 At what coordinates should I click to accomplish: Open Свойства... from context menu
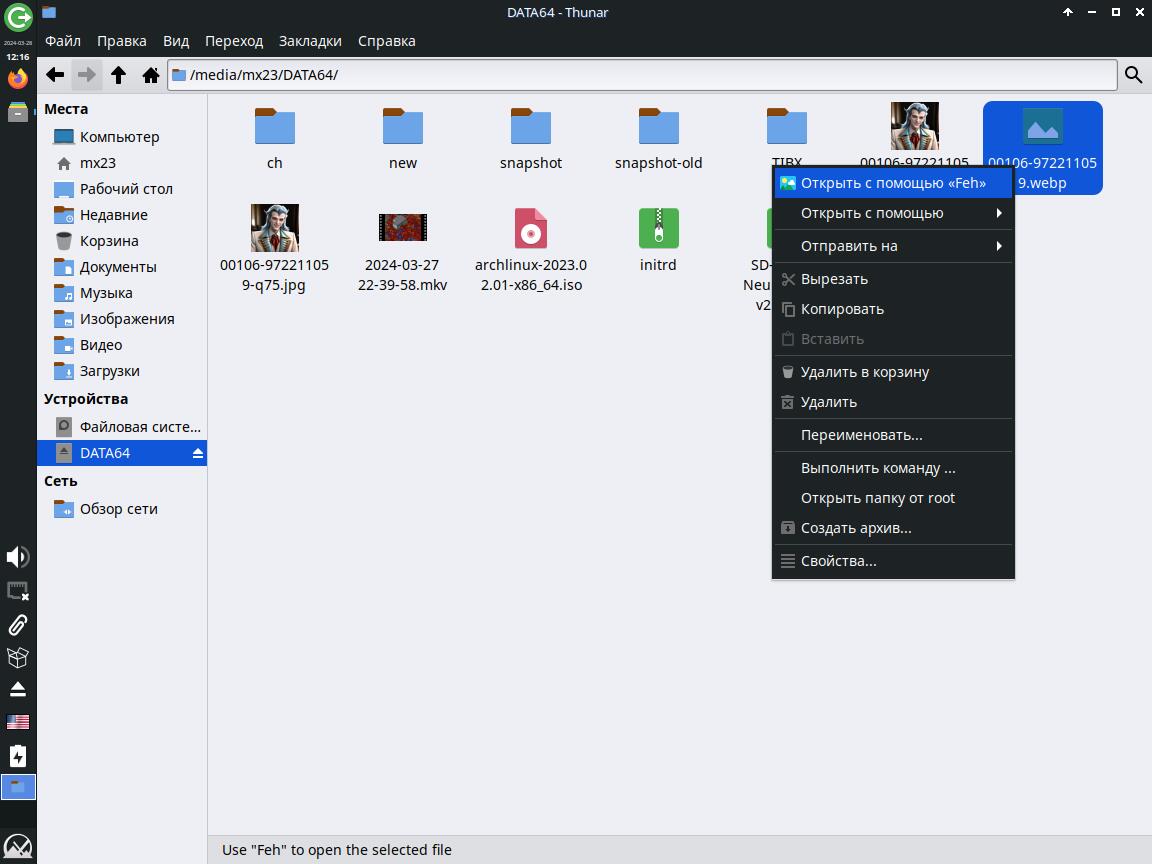pos(893,561)
